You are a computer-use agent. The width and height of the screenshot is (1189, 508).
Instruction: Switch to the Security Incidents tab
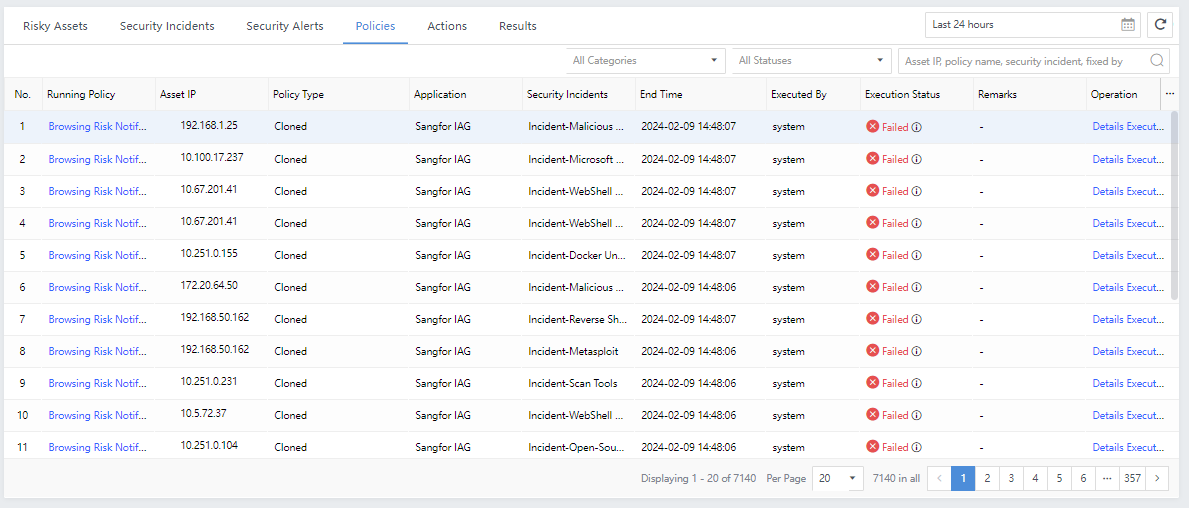(x=167, y=26)
